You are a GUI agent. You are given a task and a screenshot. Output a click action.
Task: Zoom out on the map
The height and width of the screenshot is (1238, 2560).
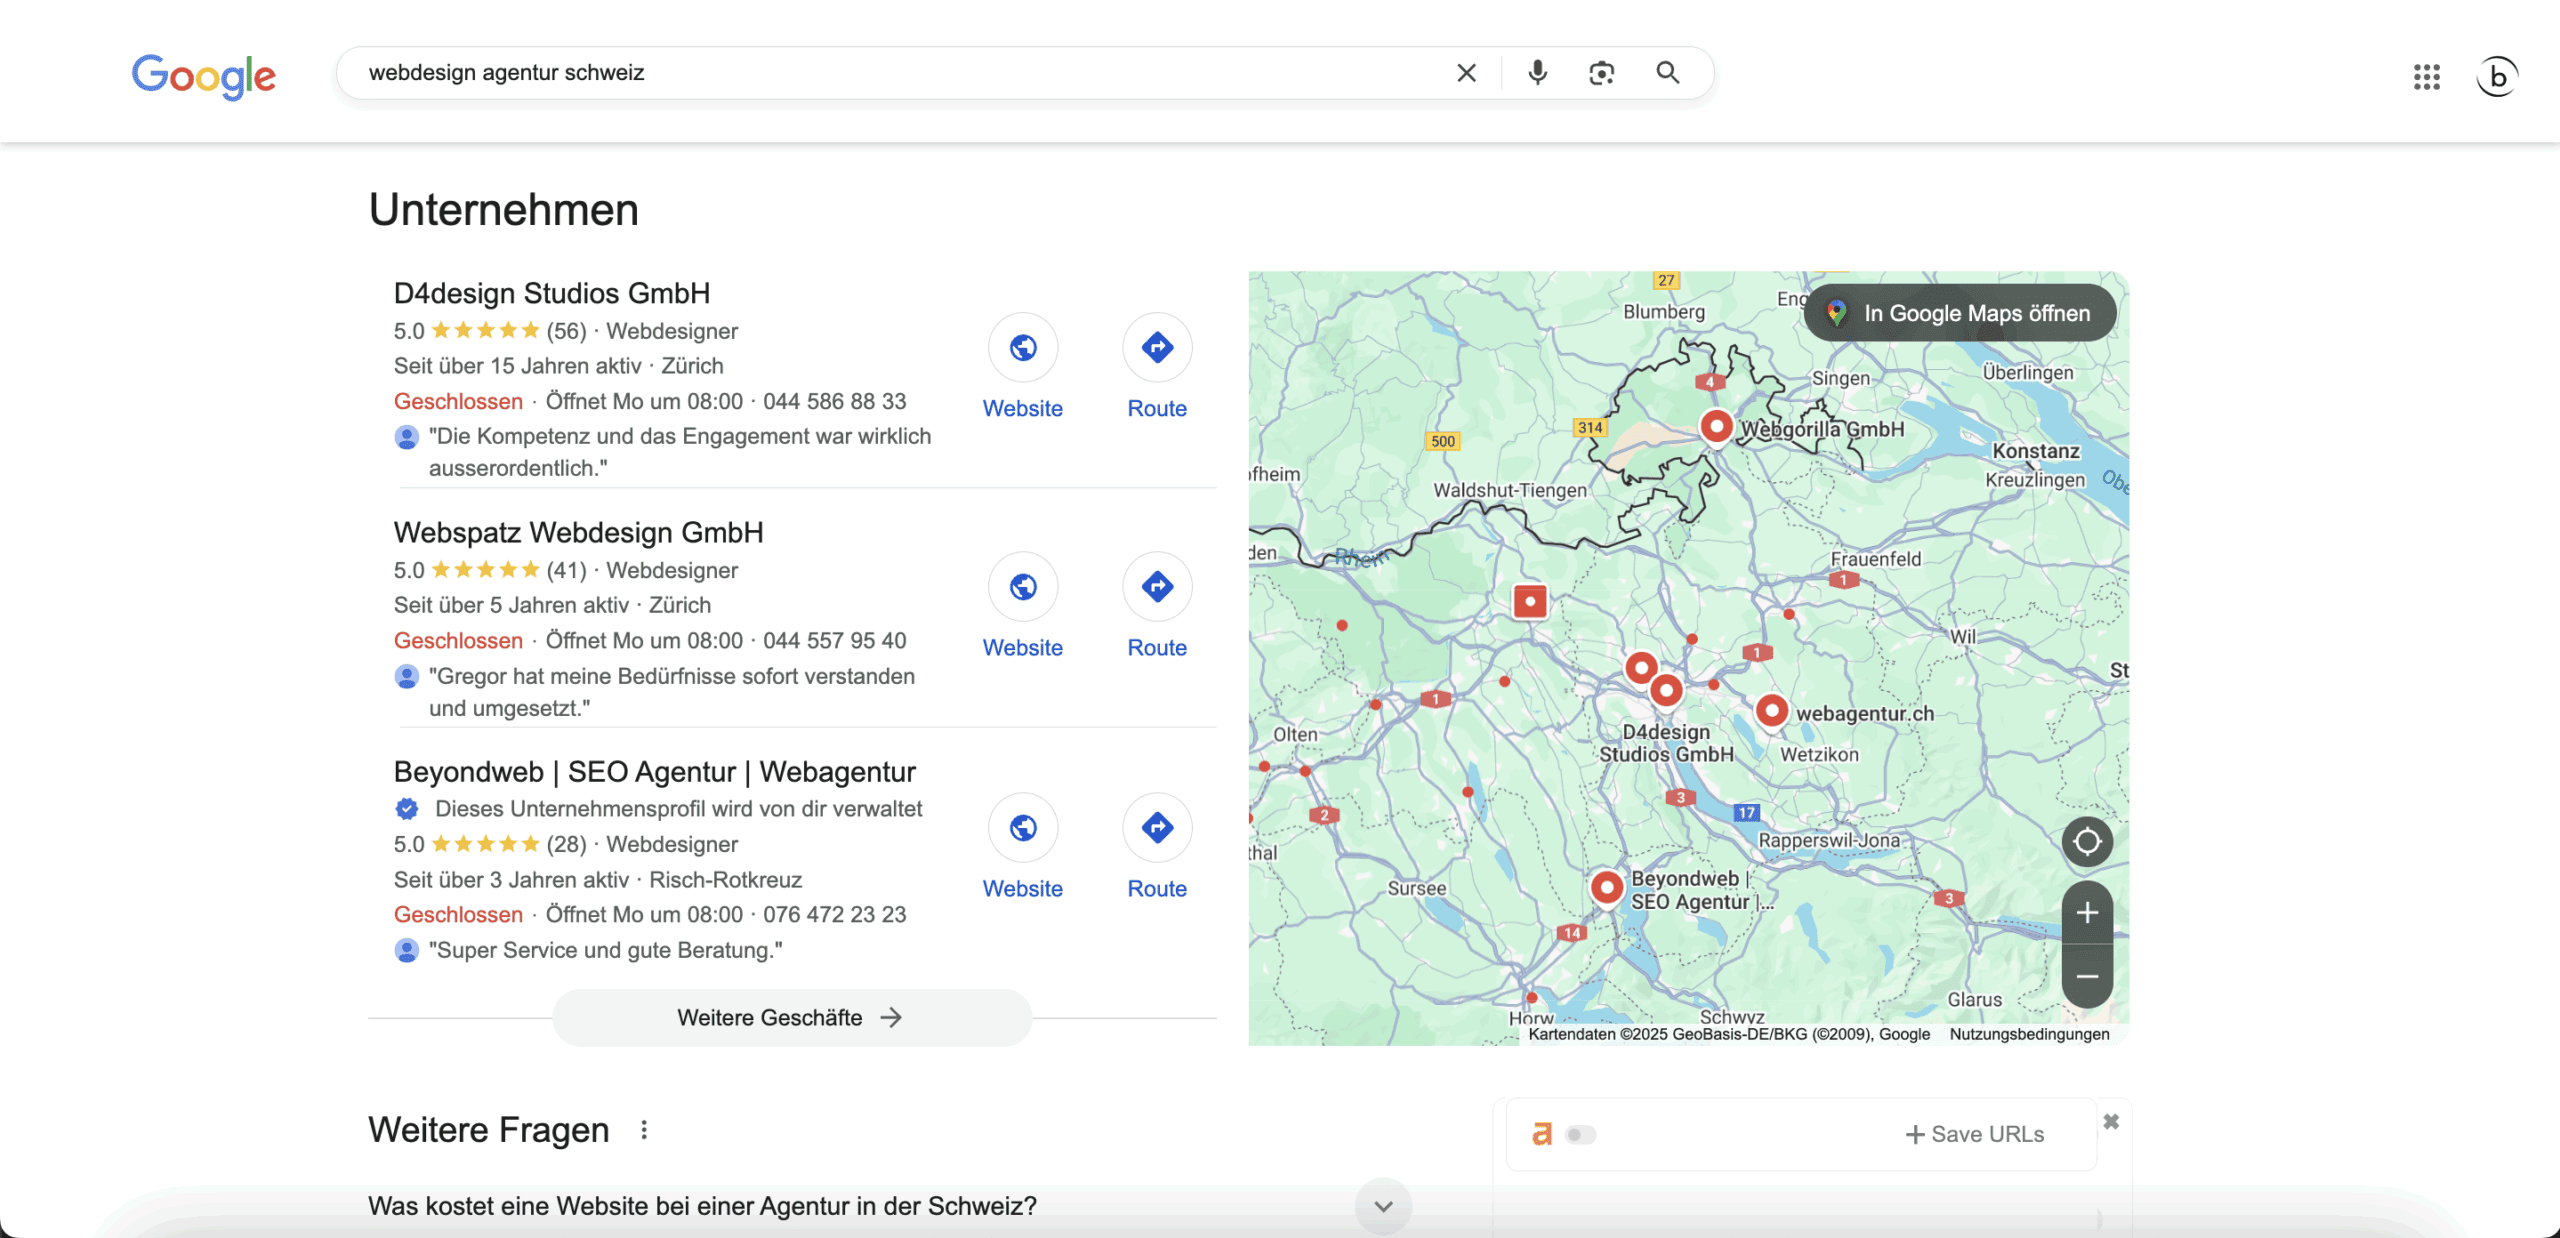coord(2087,976)
